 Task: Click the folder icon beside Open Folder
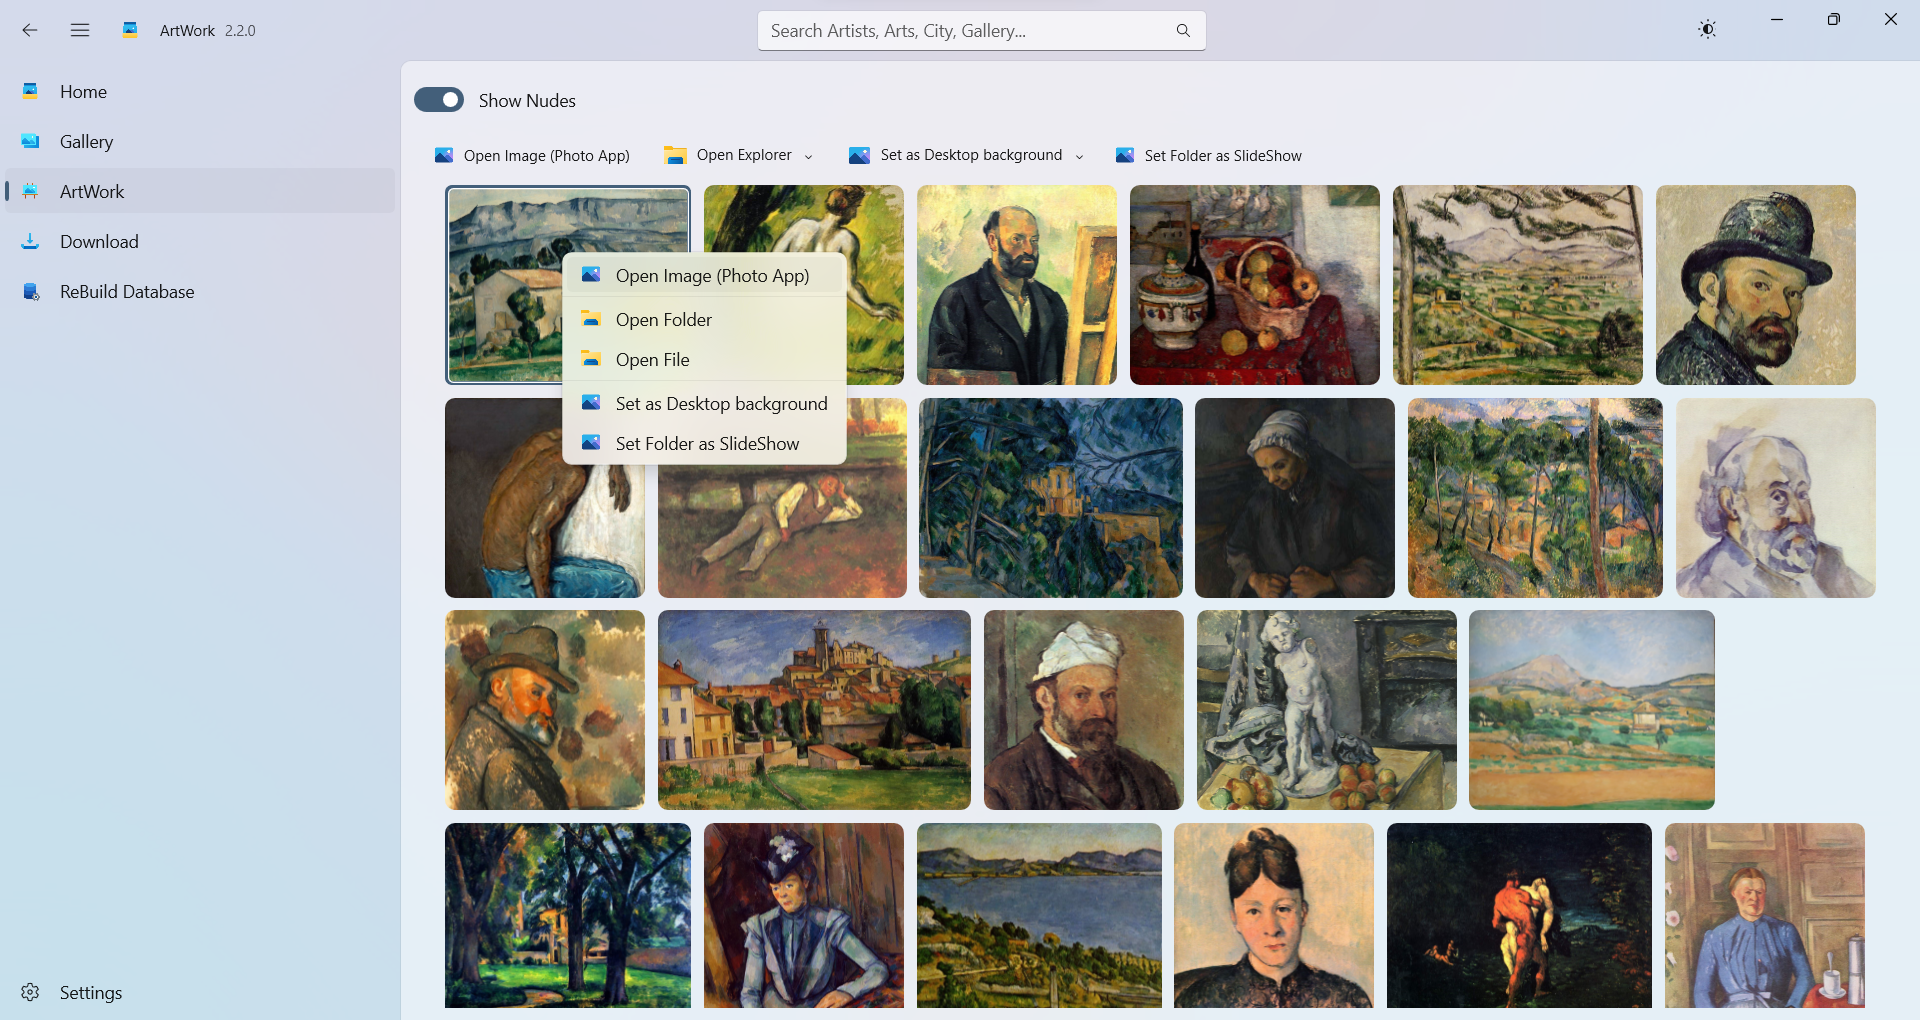click(x=591, y=318)
